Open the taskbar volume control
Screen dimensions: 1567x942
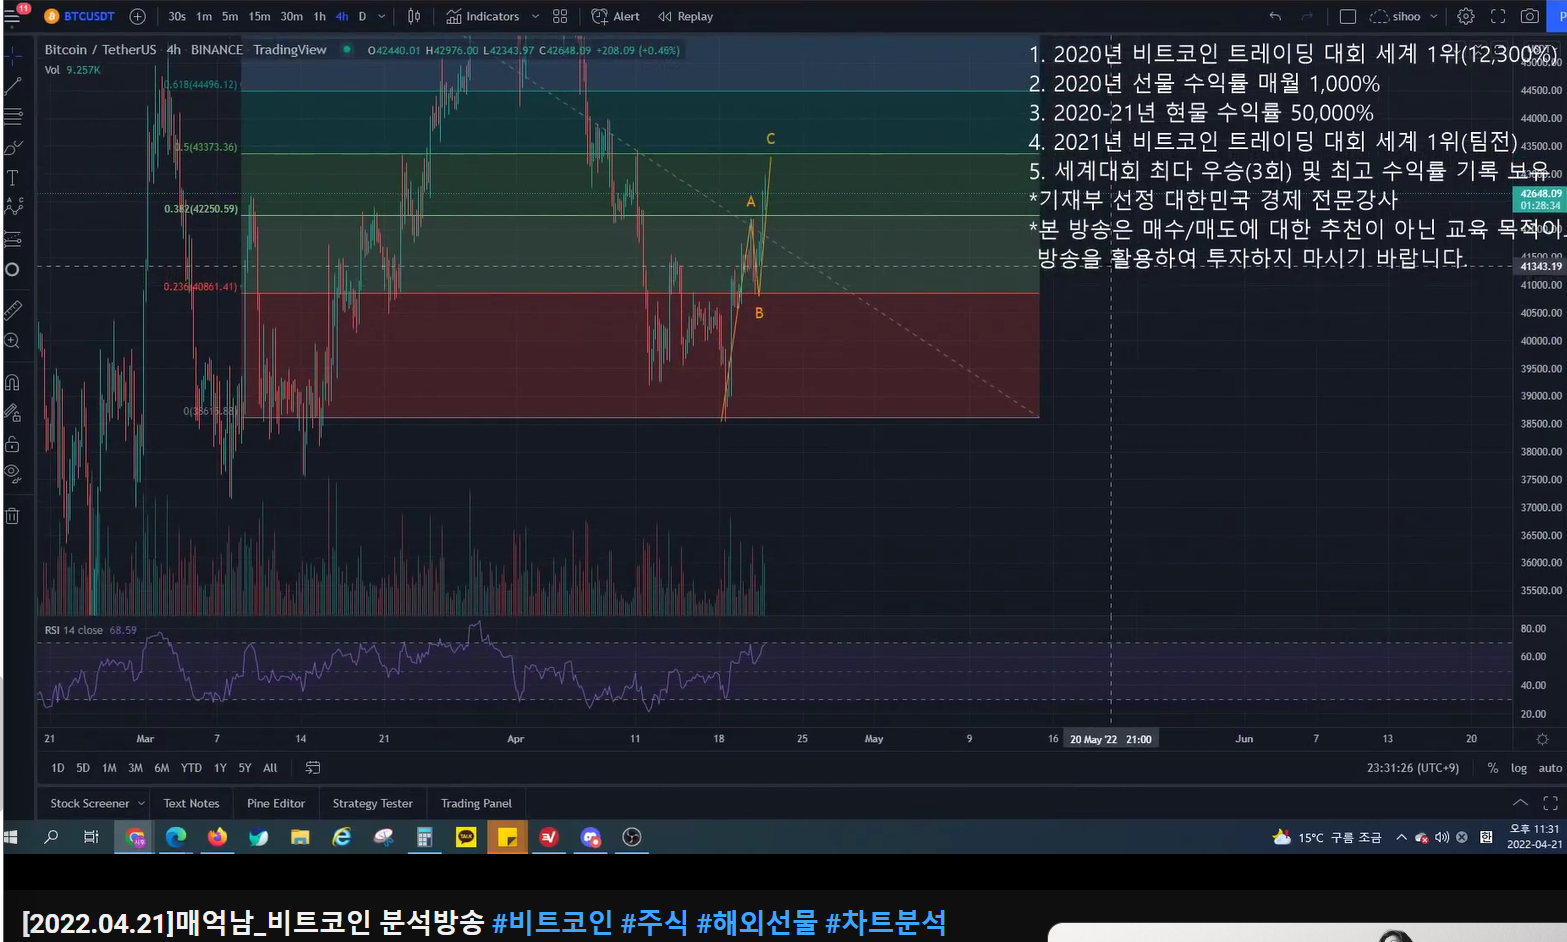(x=1442, y=837)
